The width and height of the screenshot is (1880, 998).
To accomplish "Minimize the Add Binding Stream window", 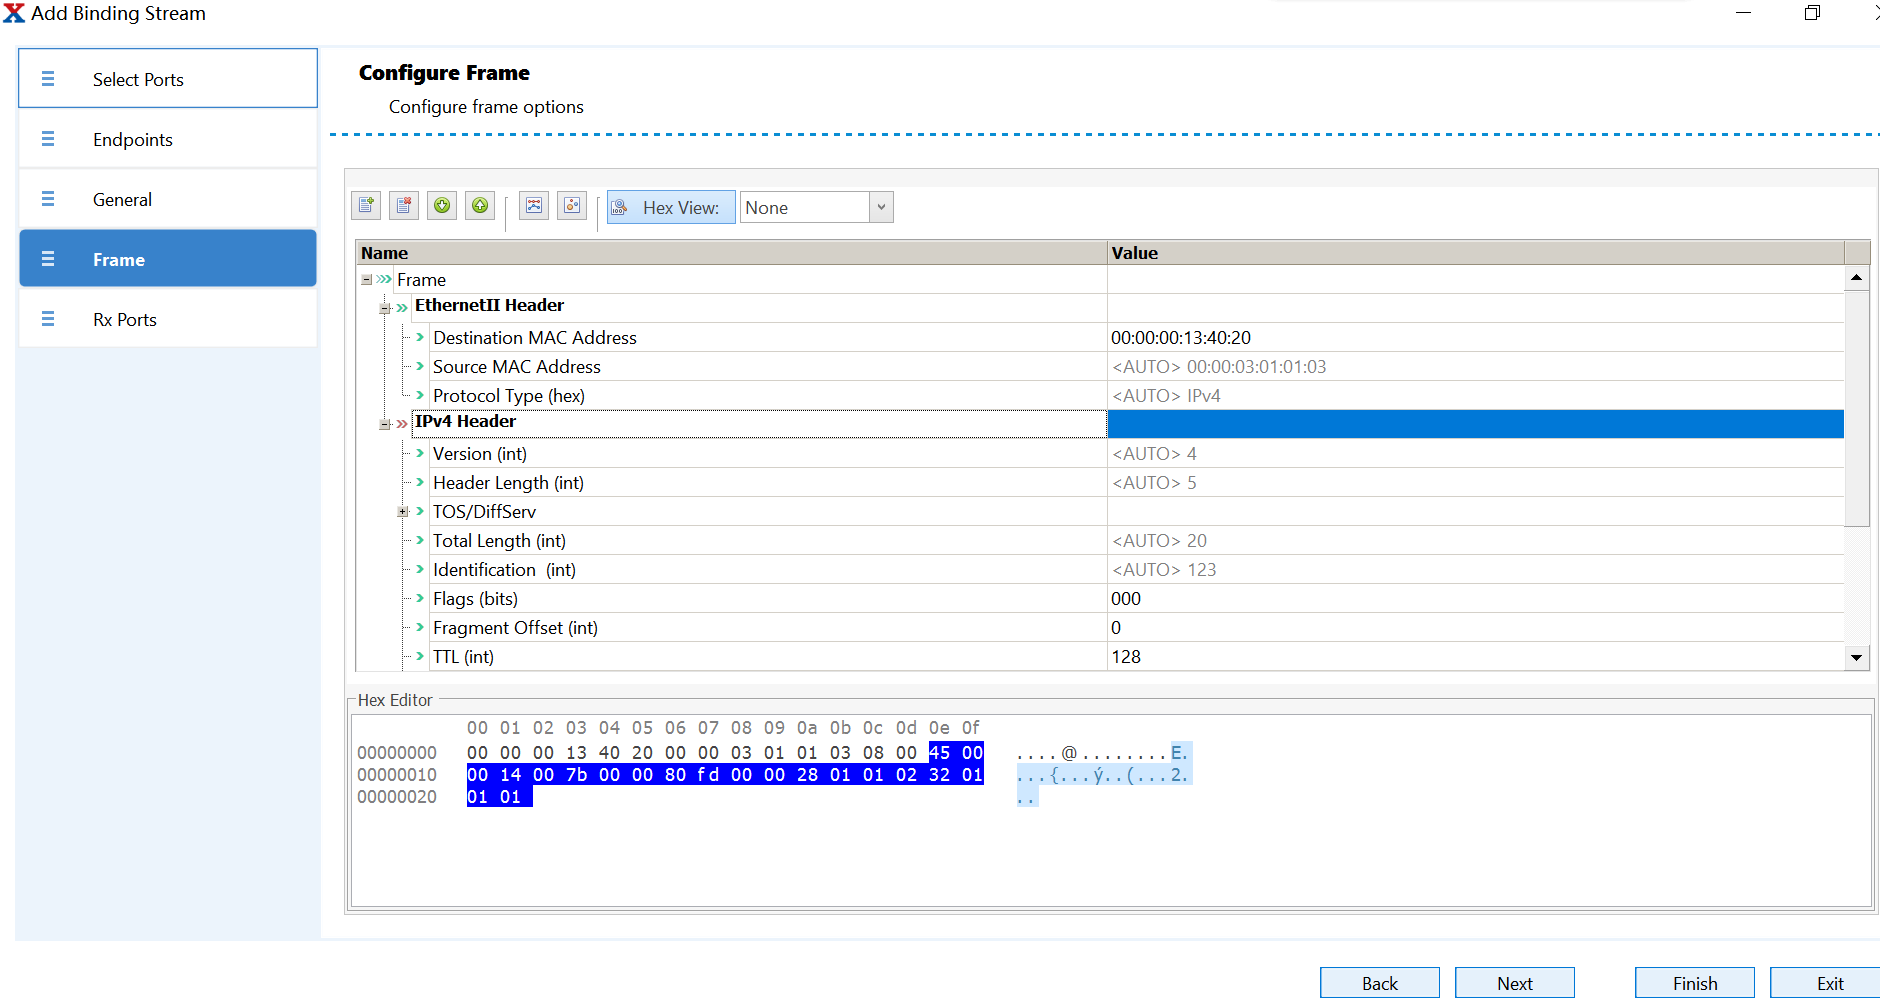I will (x=1744, y=13).
